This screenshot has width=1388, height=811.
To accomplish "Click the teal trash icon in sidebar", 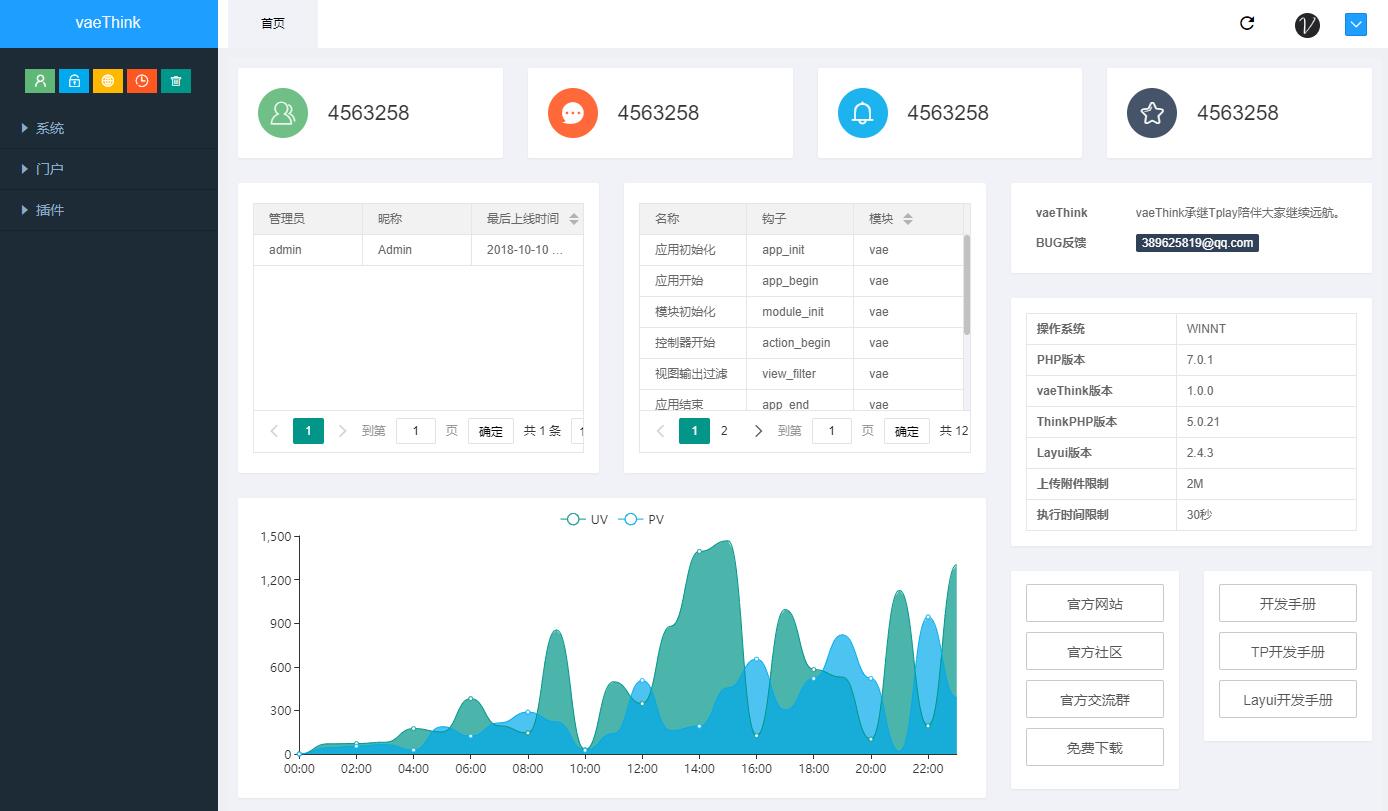I will tap(176, 81).
